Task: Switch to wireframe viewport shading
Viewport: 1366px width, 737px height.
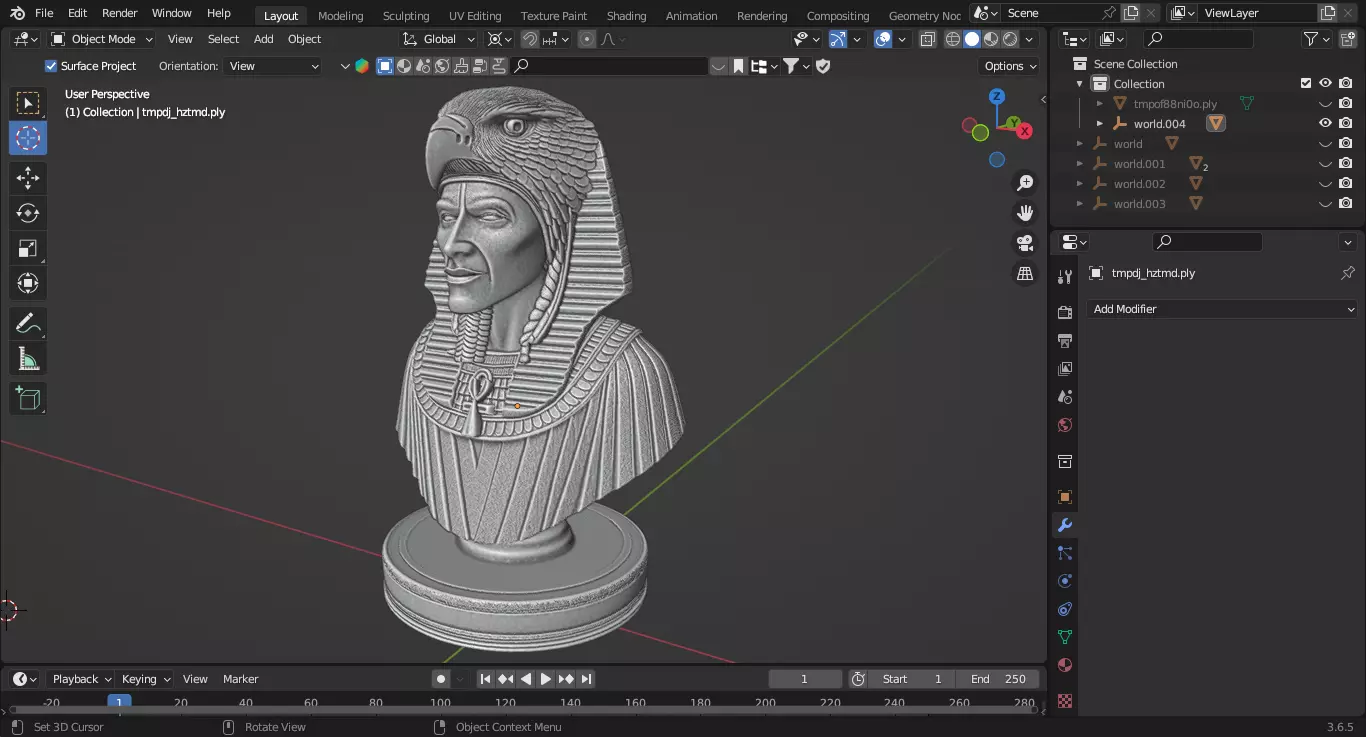Action: point(952,39)
